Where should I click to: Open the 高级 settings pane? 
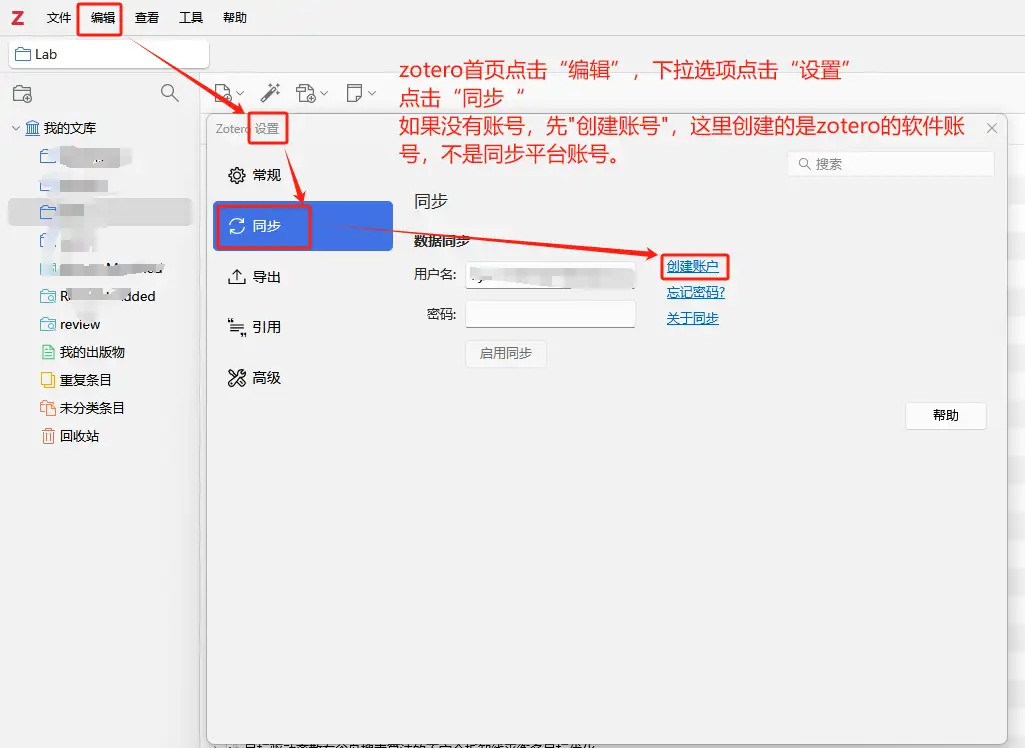pyautogui.click(x=303, y=378)
